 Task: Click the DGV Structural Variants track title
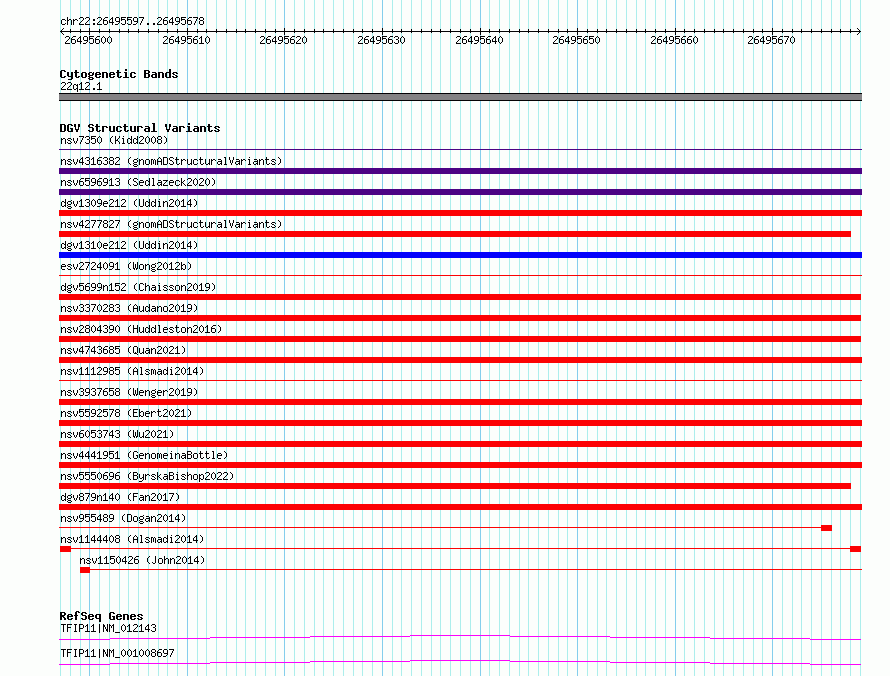pos(140,128)
